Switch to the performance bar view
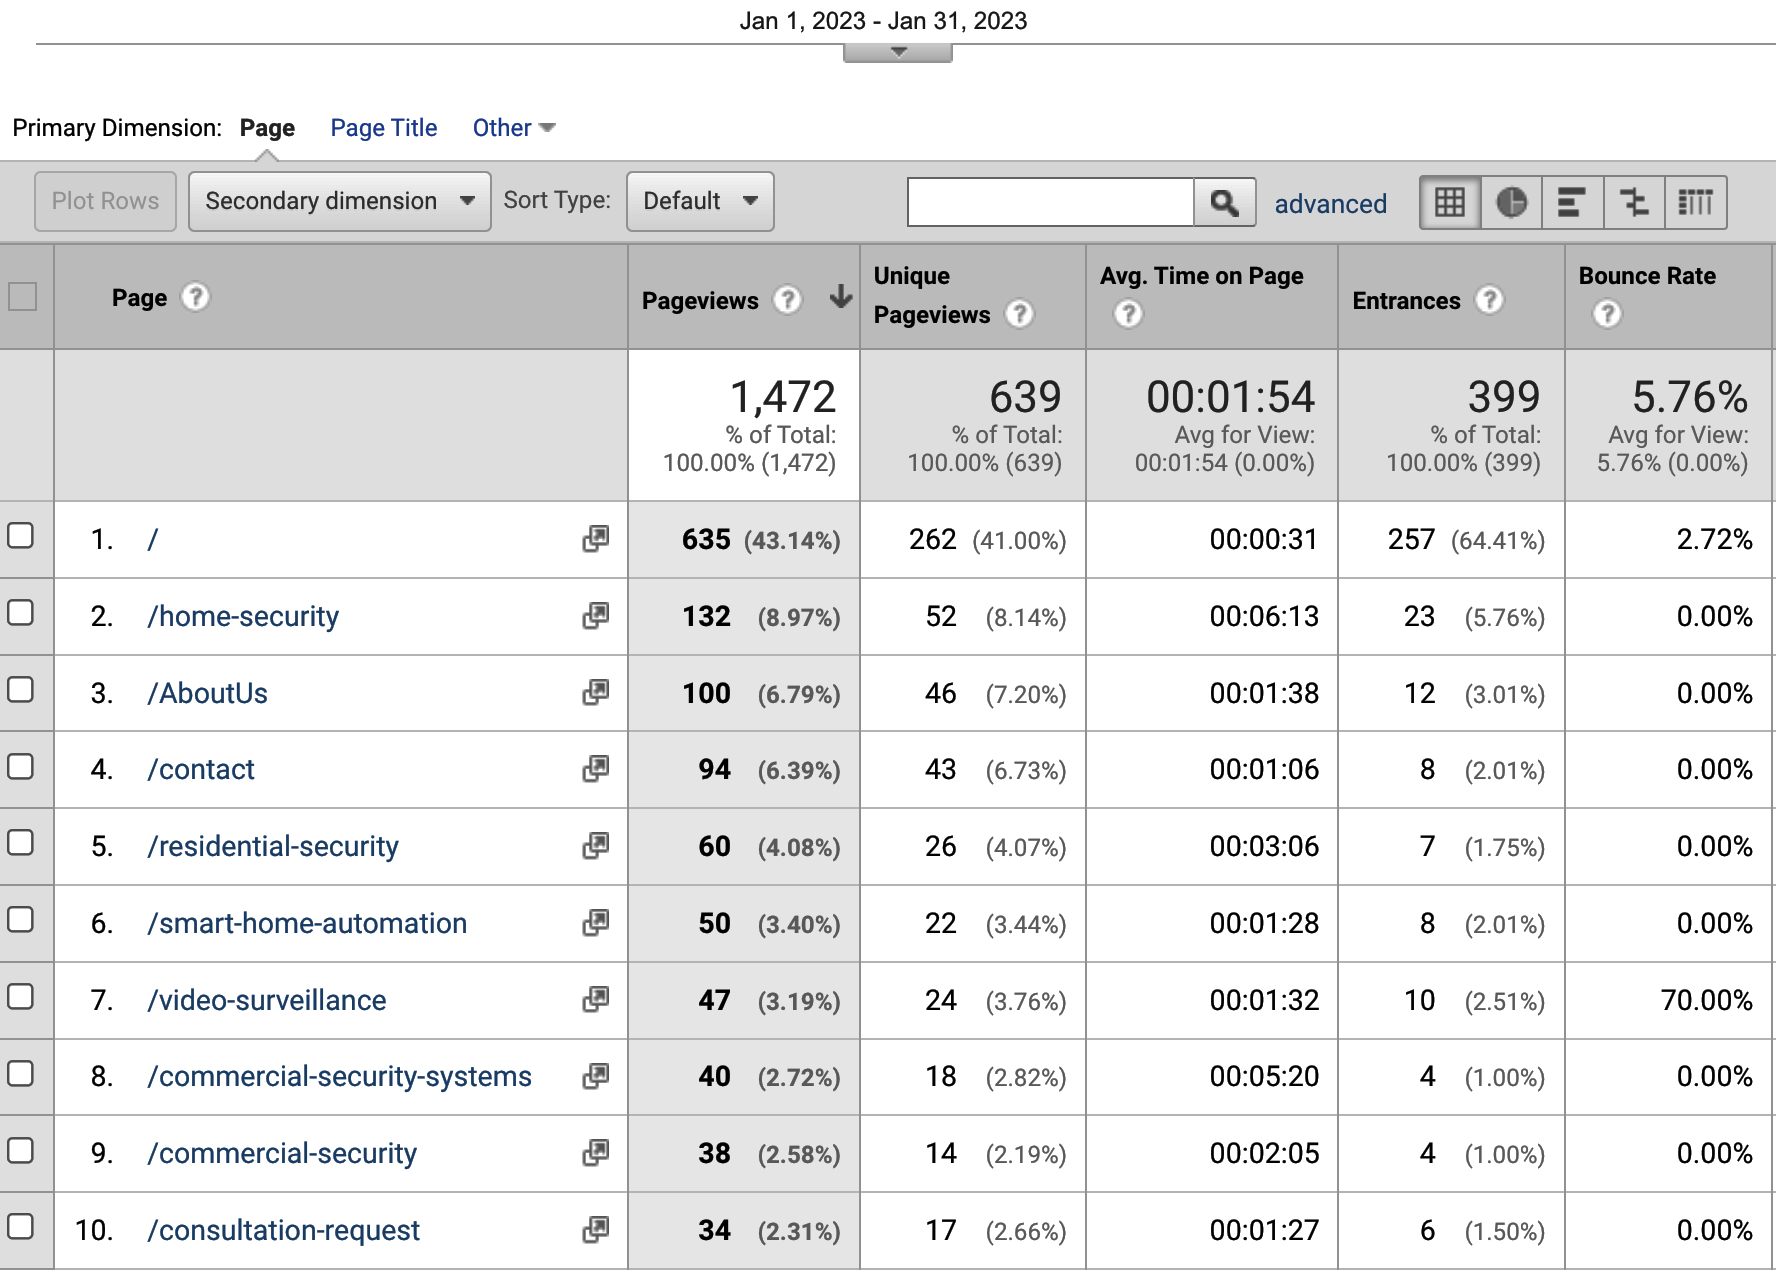Screen dimensions: 1776x1284 click(1572, 202)
